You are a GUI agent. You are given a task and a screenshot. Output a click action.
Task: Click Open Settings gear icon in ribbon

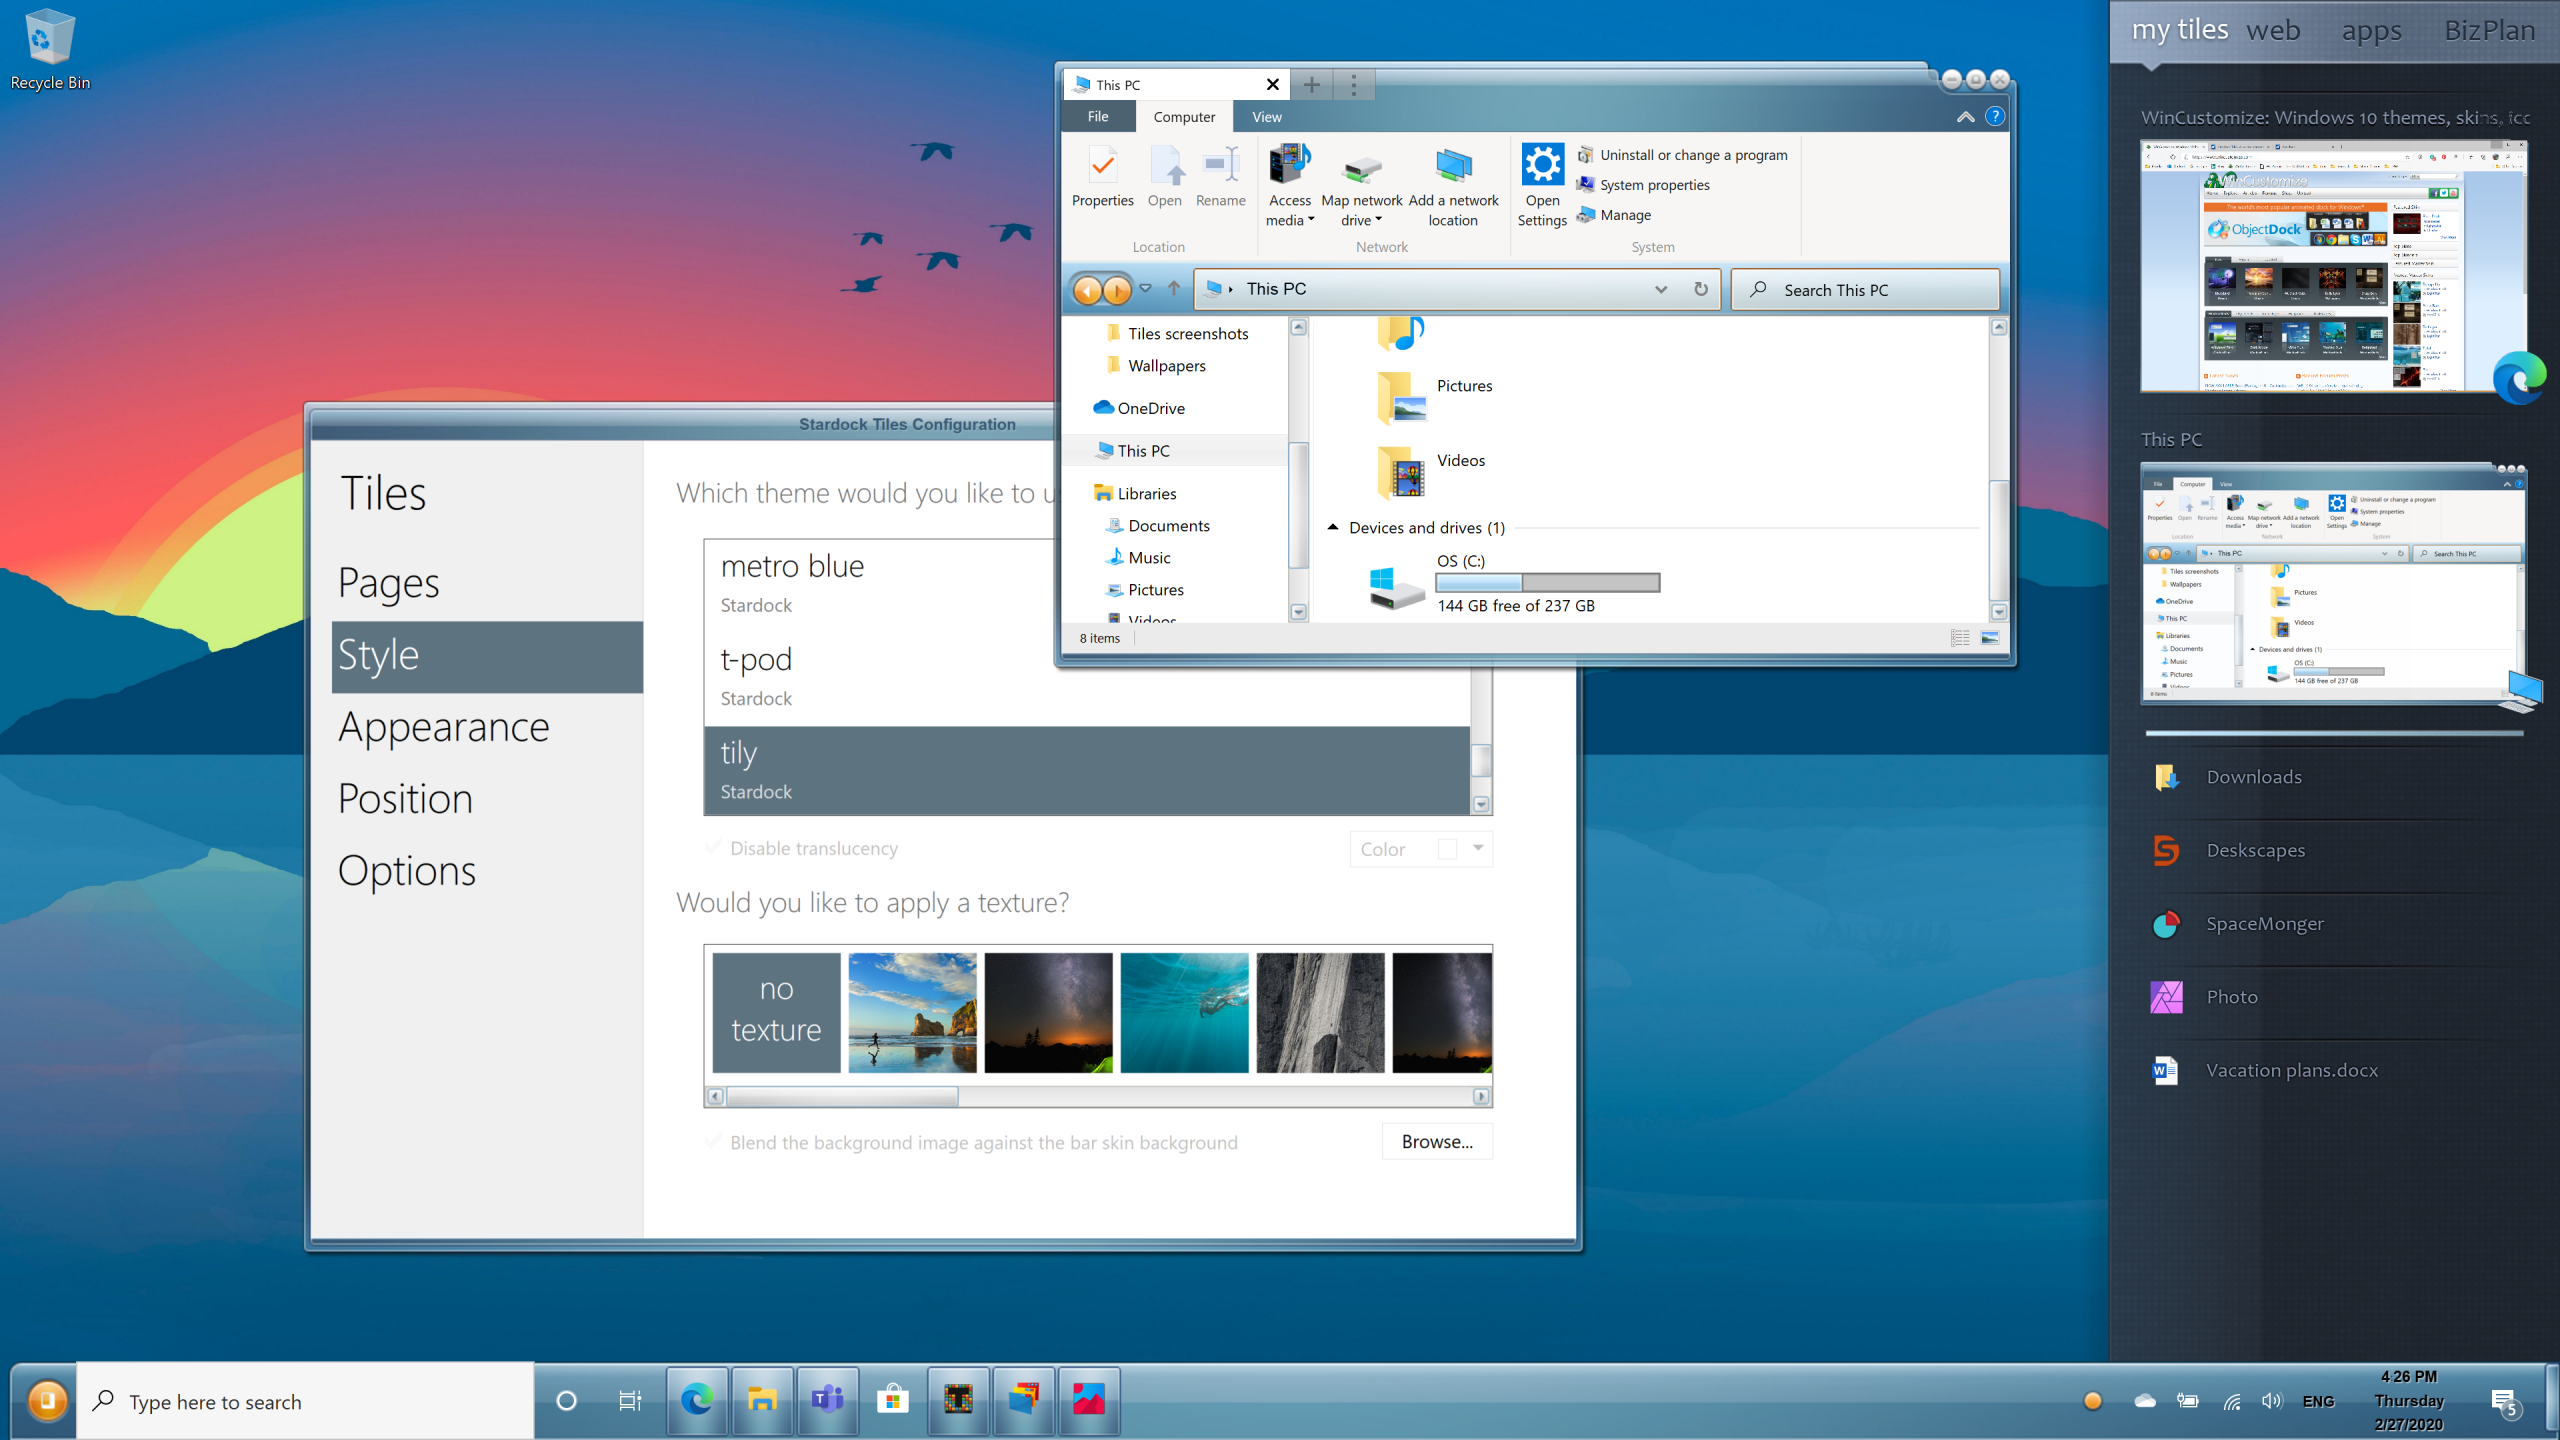click(1542, 166)
